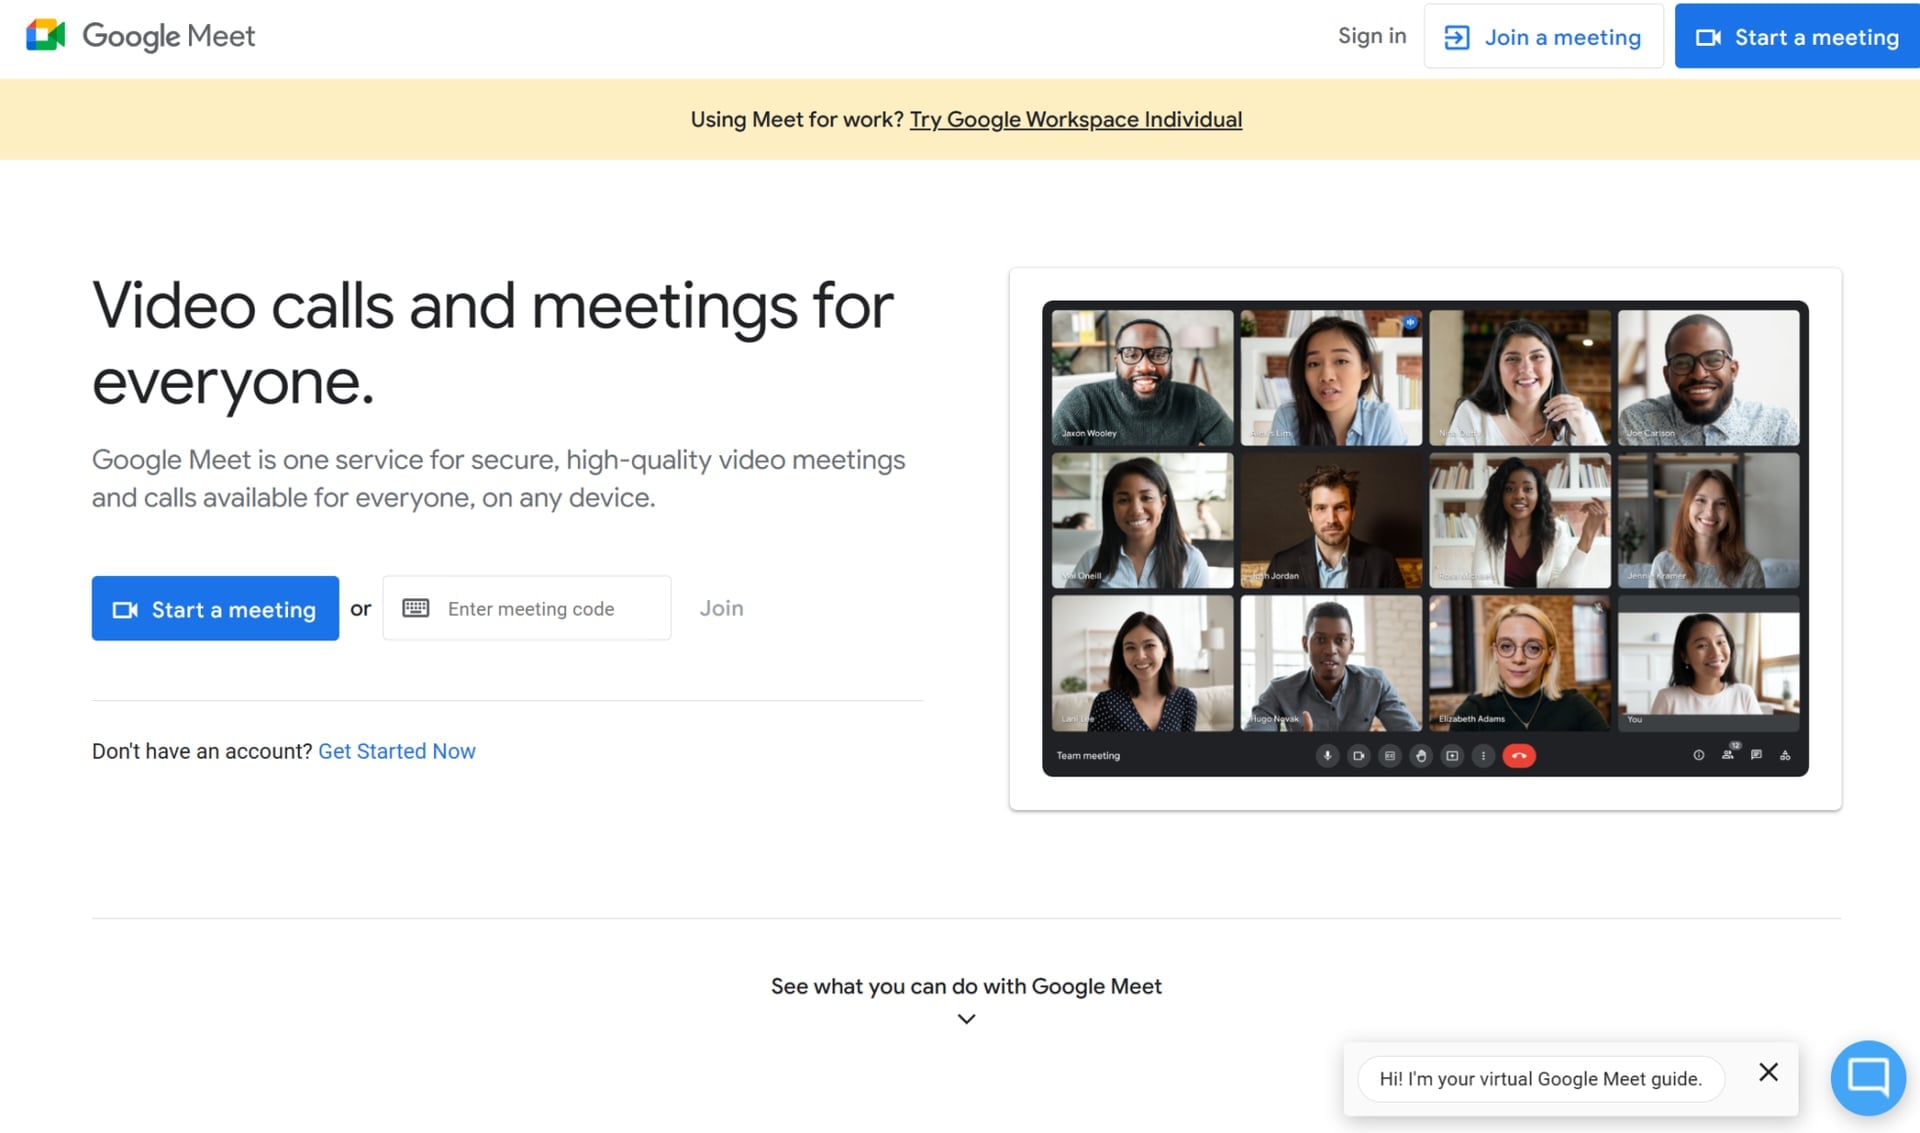Select the You video tile
Image resolution: width=1920 pixels, height=1133 pixels.
(x=1708, y=663)
